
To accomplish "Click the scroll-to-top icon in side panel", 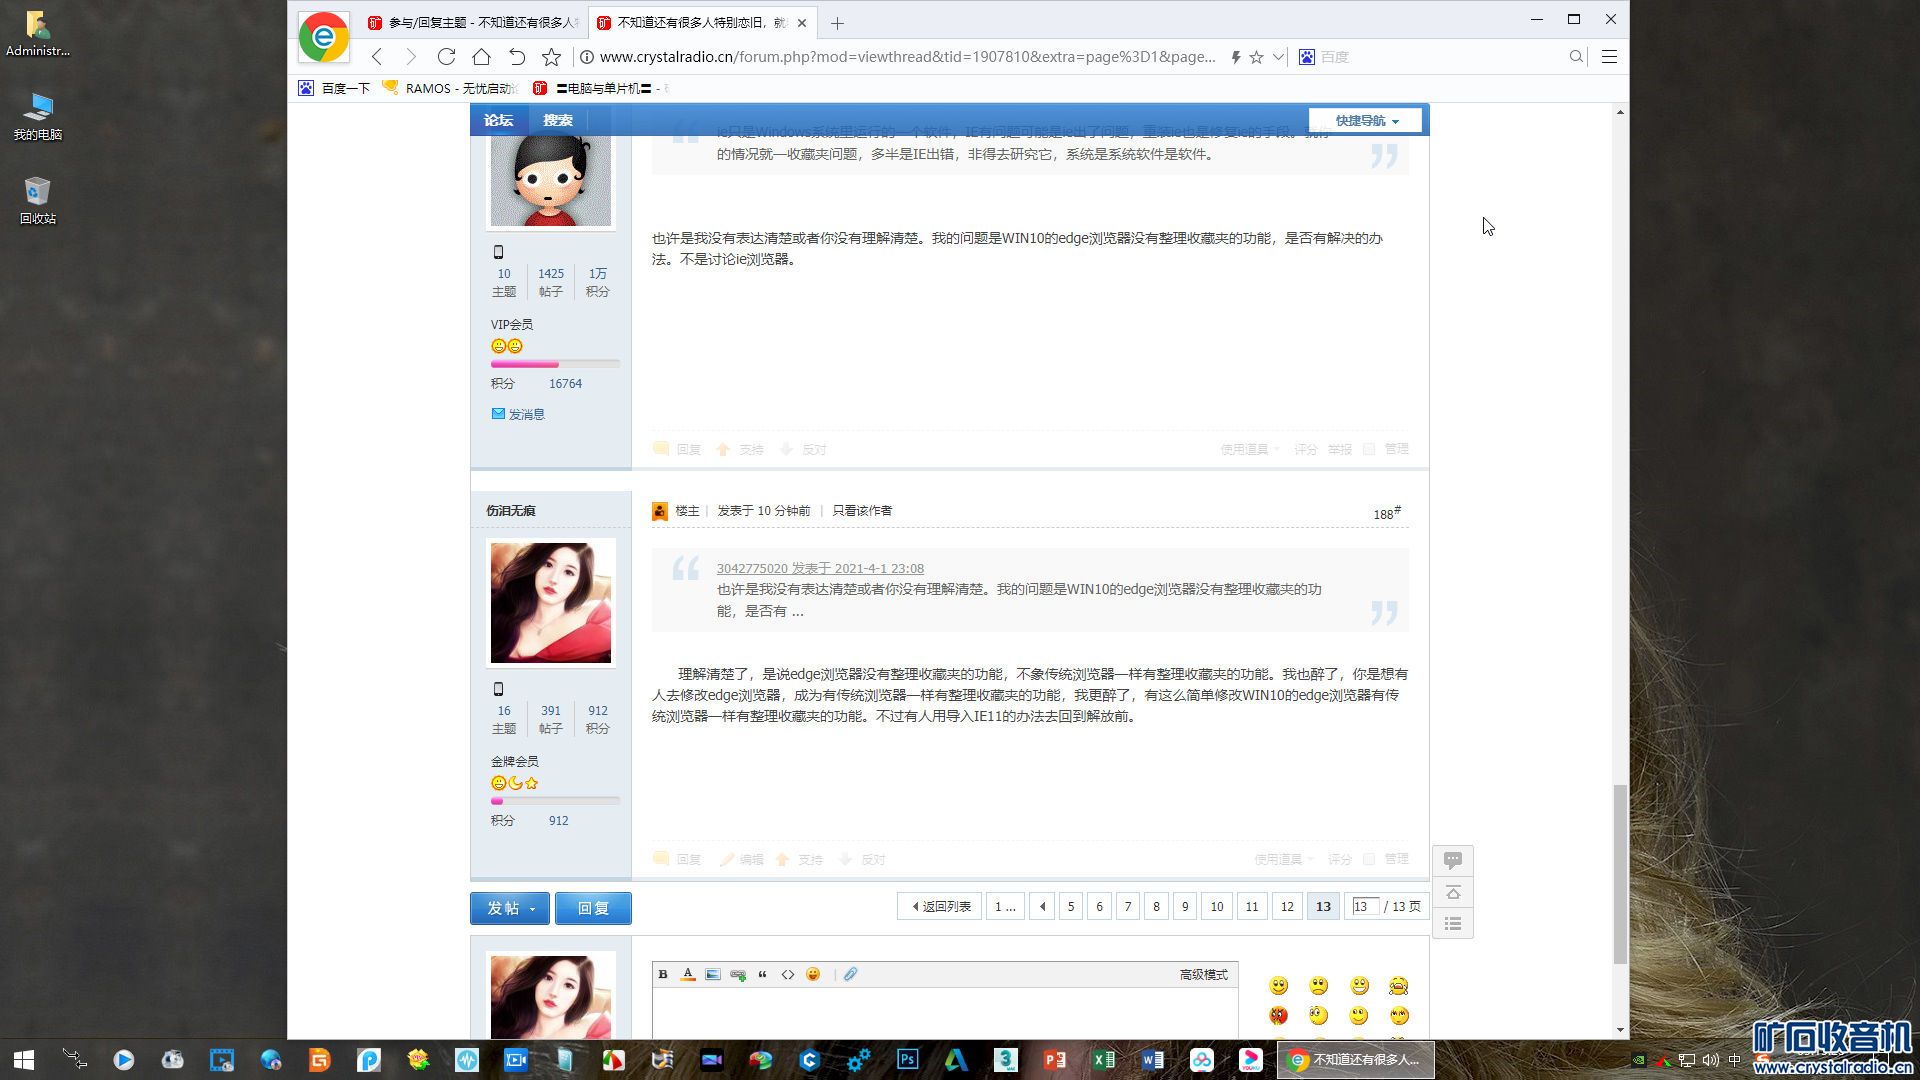I will (1453, 892).
